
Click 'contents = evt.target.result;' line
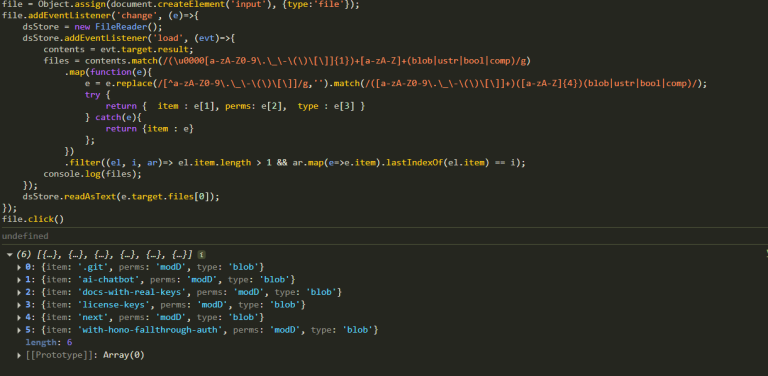click(x=119, y=49)
